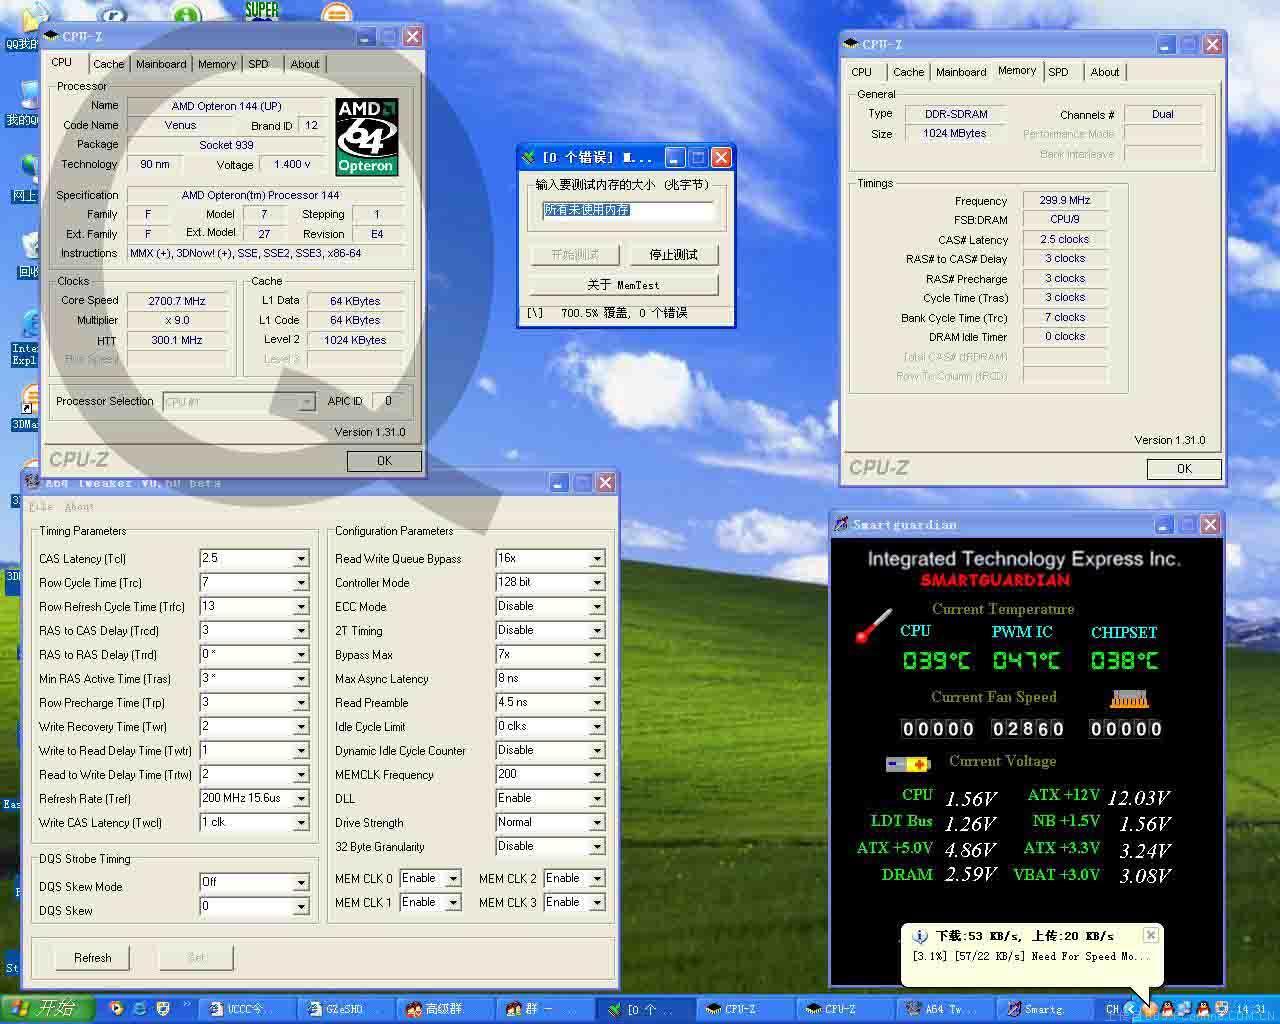Click the Core Speed value 2700.7 MHz
This screenshot has width=1280, height=1024.
177,301
